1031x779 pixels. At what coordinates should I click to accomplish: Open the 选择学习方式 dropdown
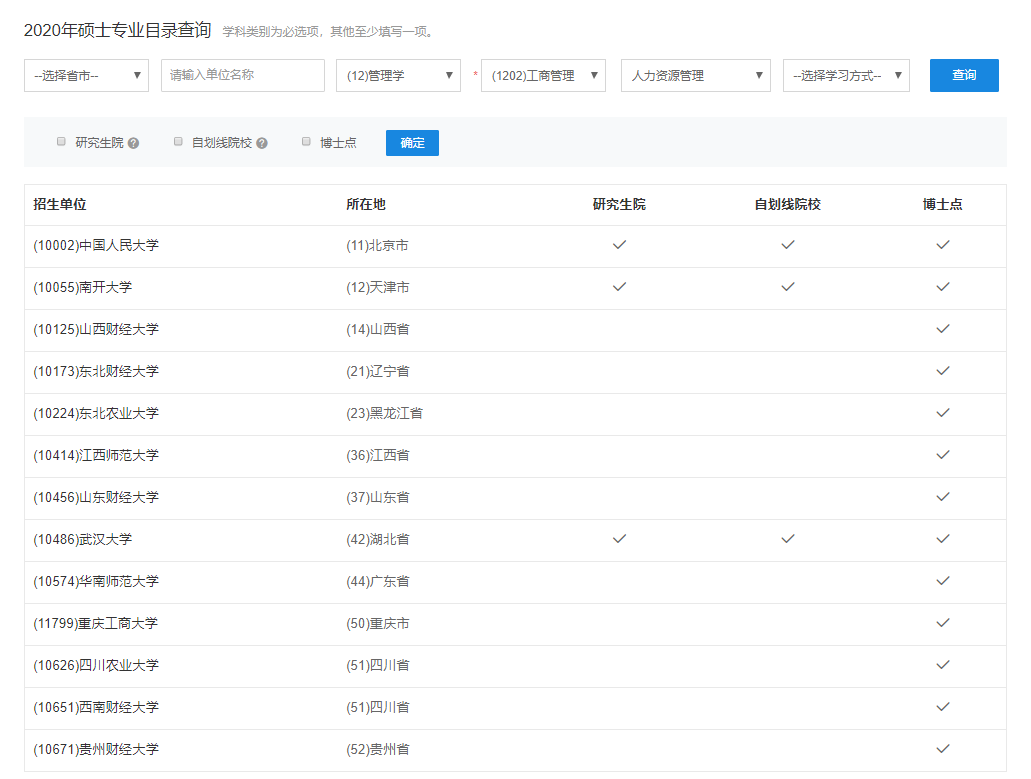[x=846, y=75]
